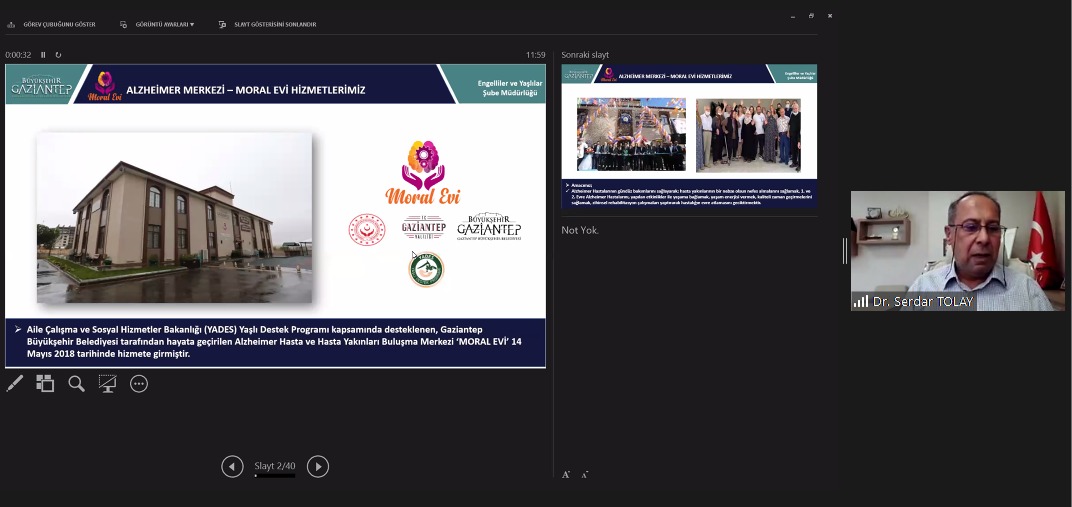This screenshot has width=1072, height=507.
Task: Click the next slide preview thumbnail
Action: click(689, 136)
